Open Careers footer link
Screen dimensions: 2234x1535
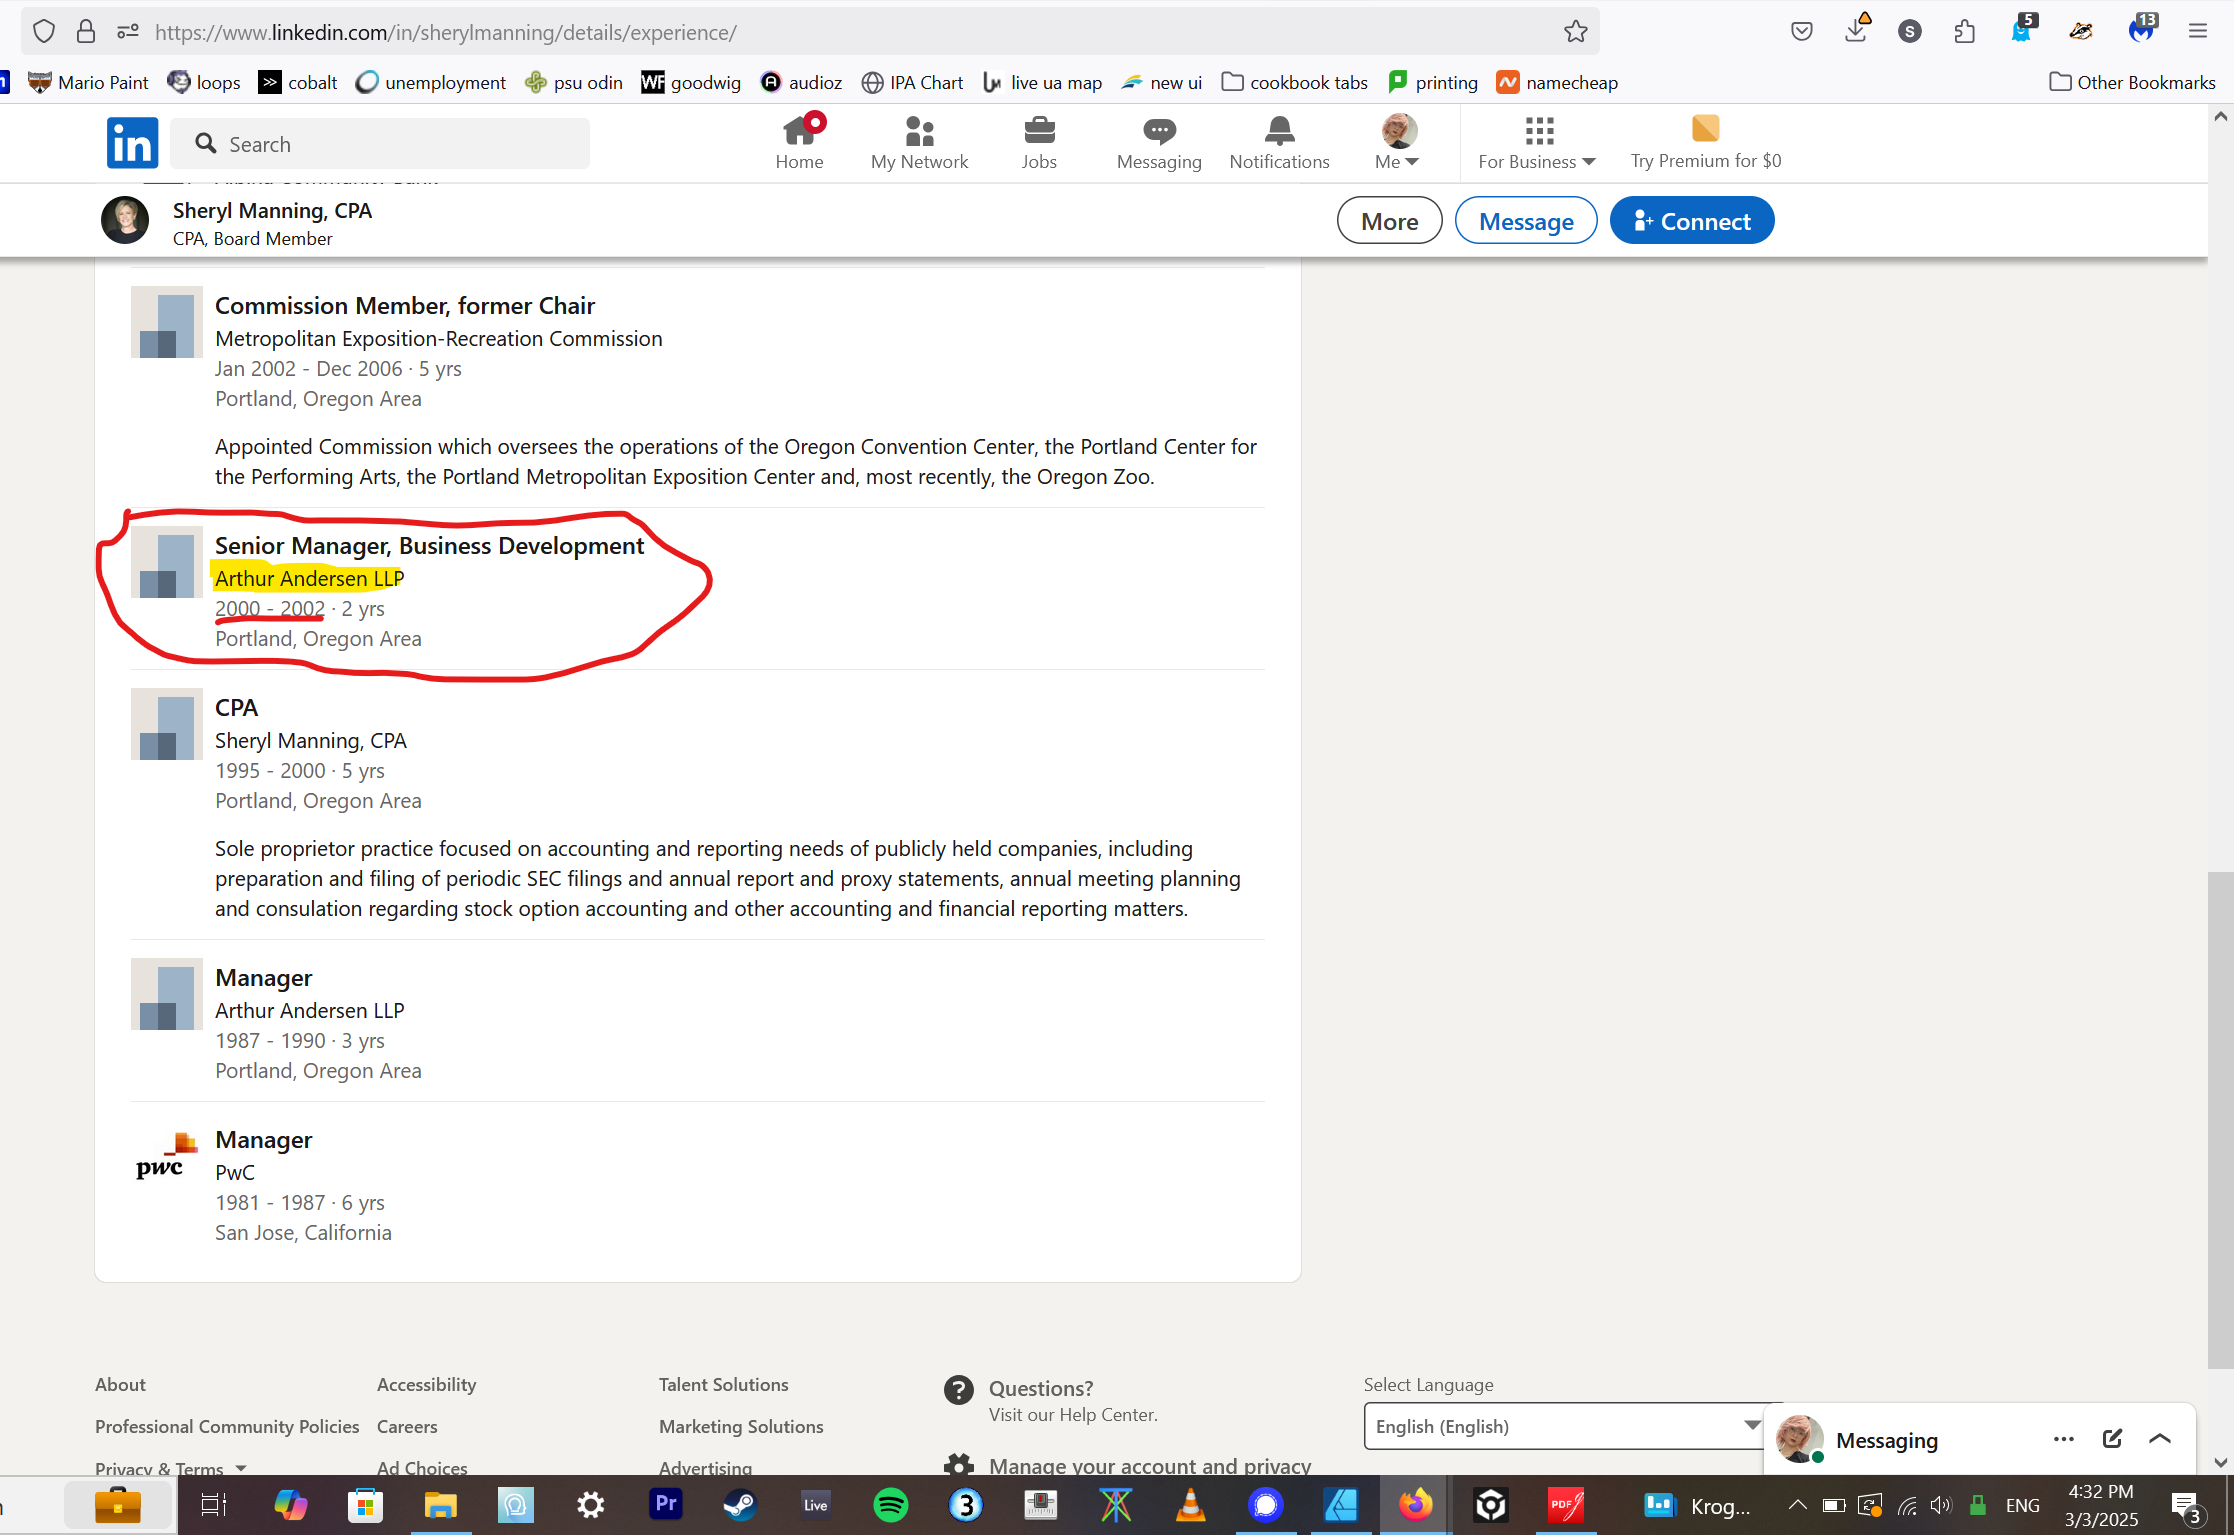pos(407,1426)
